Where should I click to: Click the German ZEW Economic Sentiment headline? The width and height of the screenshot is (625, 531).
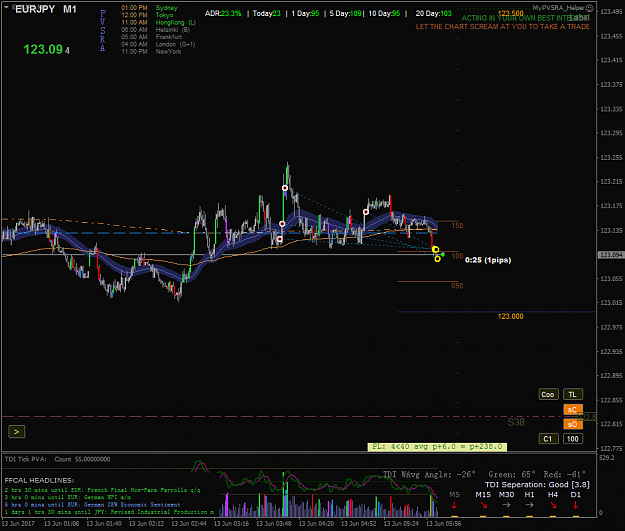92,505
